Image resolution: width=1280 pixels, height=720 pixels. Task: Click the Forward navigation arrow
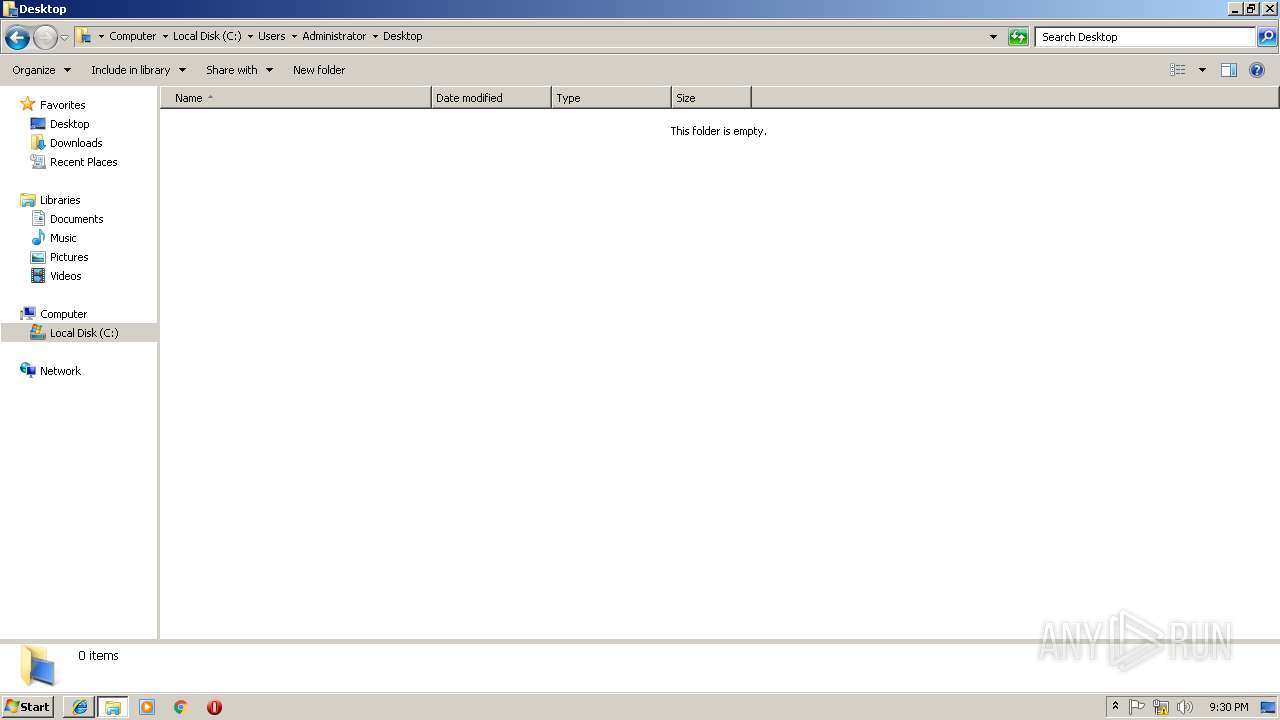coord(45,38)
